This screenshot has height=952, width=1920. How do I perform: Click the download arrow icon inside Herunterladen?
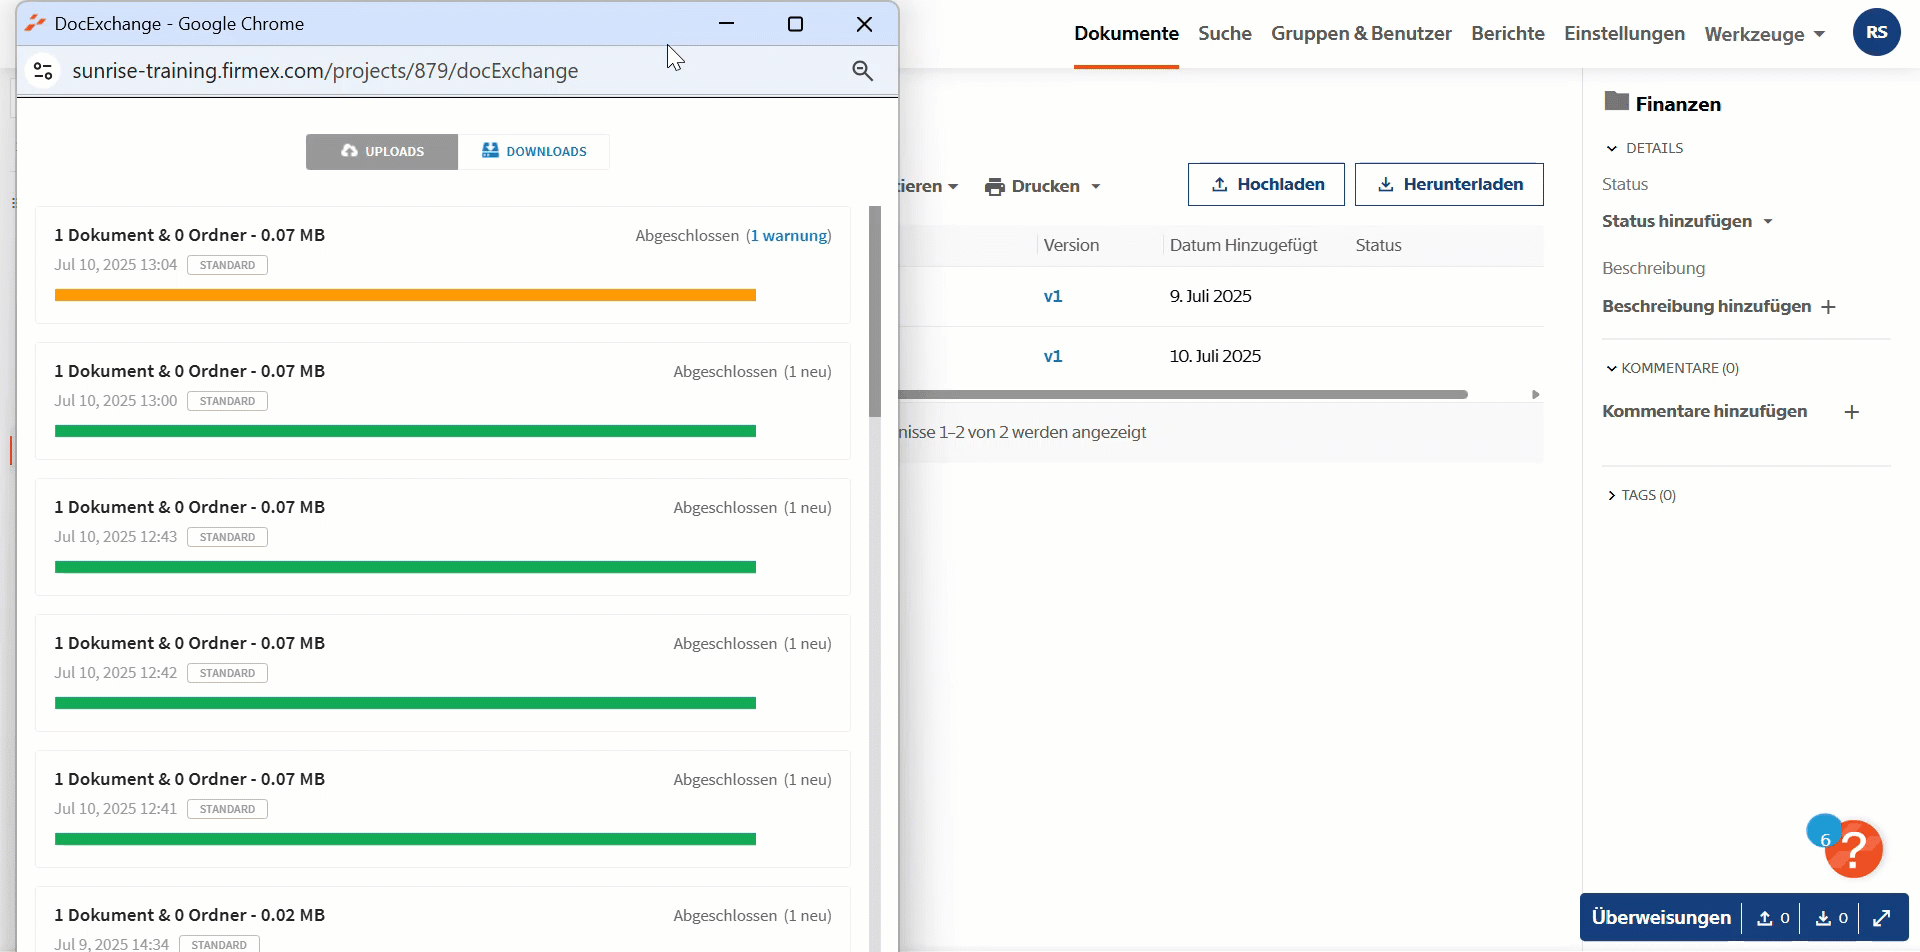coord(1385,184)
